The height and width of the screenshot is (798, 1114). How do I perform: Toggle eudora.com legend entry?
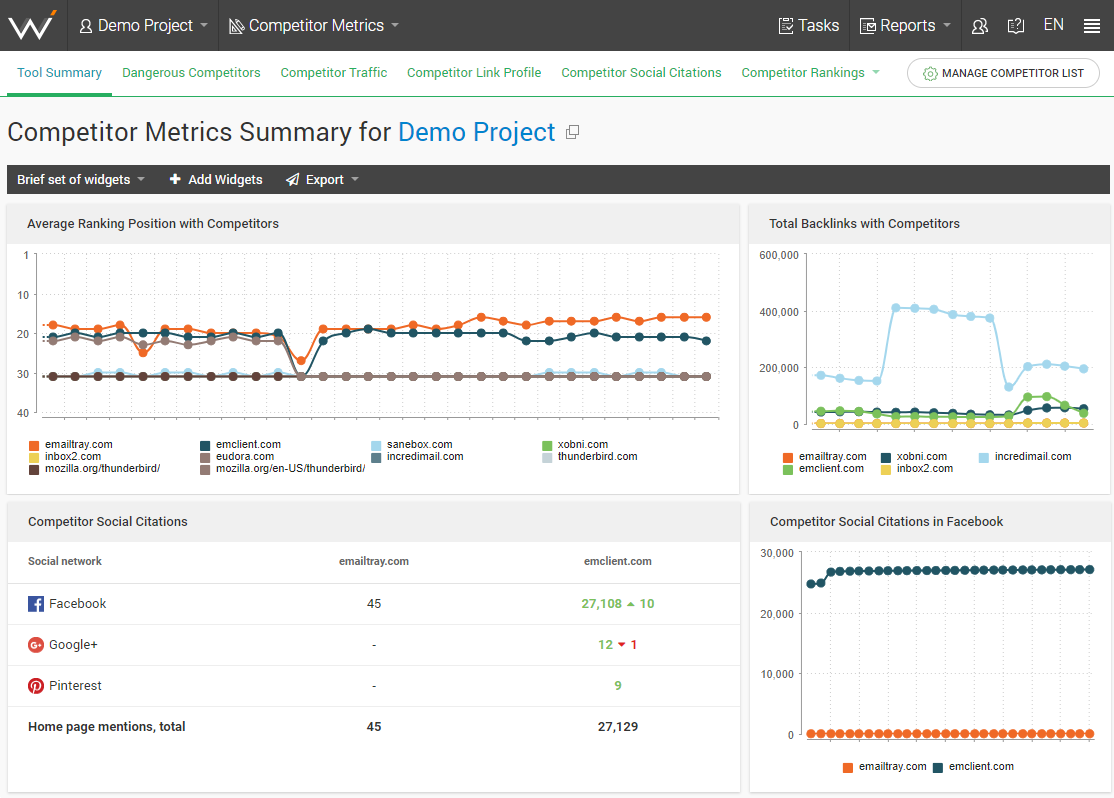pyautogui.click(x=237, y=457)
